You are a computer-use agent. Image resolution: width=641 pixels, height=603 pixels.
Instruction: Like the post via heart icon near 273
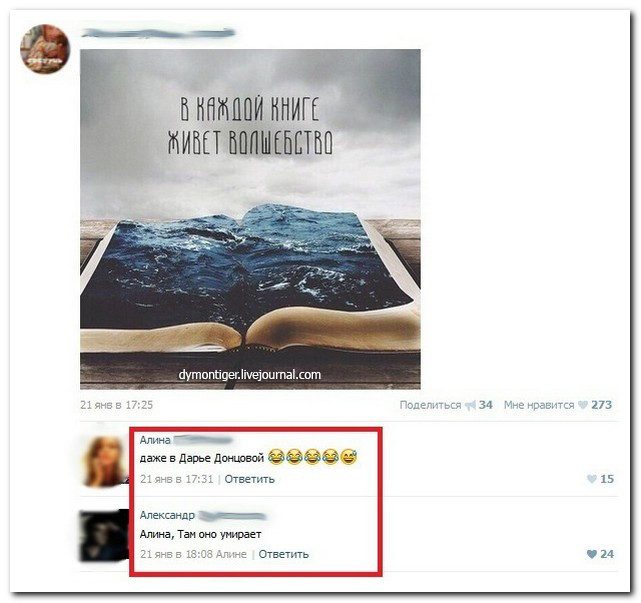[583, 405]
